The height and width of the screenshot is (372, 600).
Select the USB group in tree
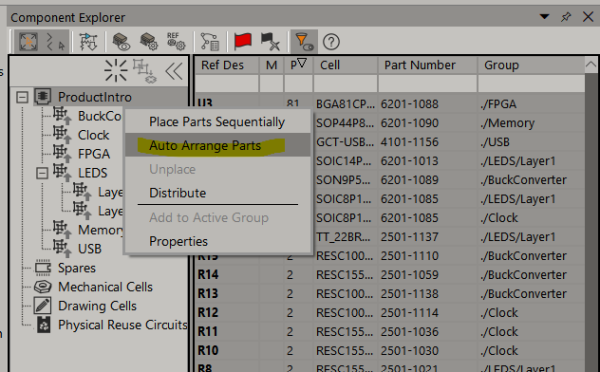pyautogui.click(x=90, y=249)
